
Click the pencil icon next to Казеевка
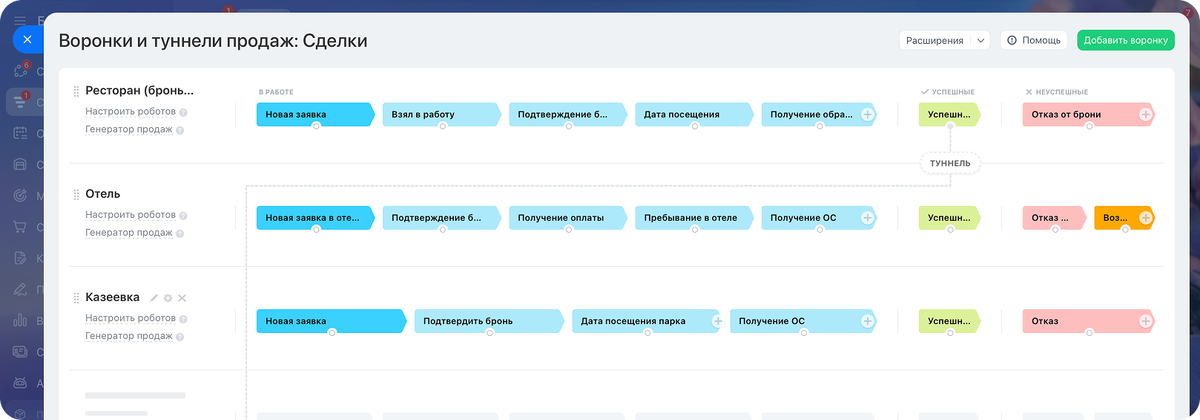(x=154, y=298)
